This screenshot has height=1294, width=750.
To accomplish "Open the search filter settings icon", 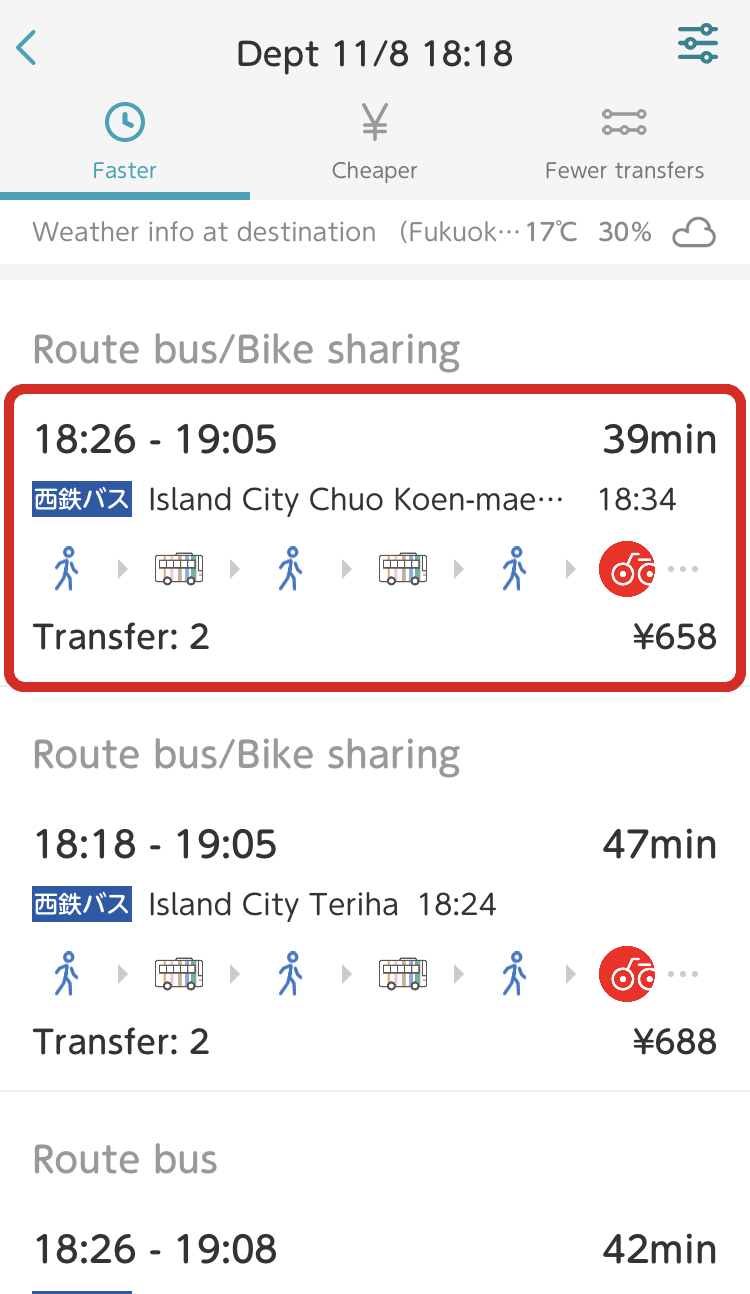I will [697, 44].
